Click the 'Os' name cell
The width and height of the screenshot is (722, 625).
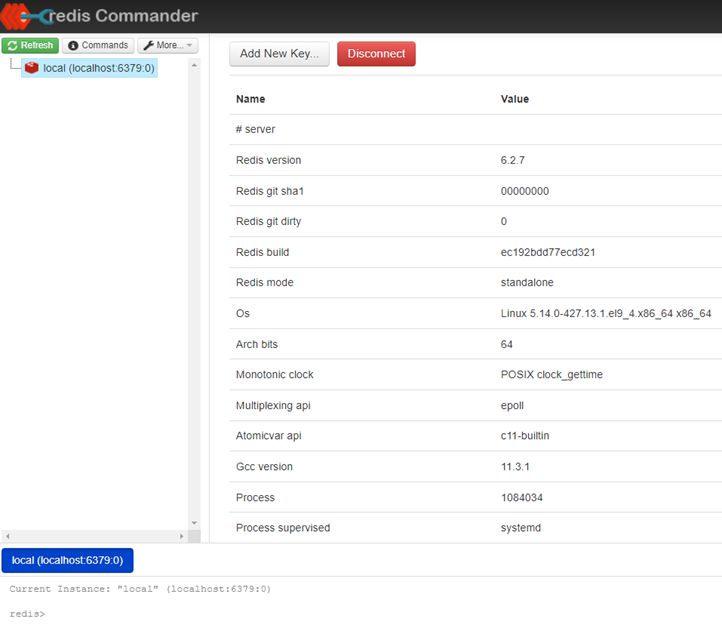(243, 313)
